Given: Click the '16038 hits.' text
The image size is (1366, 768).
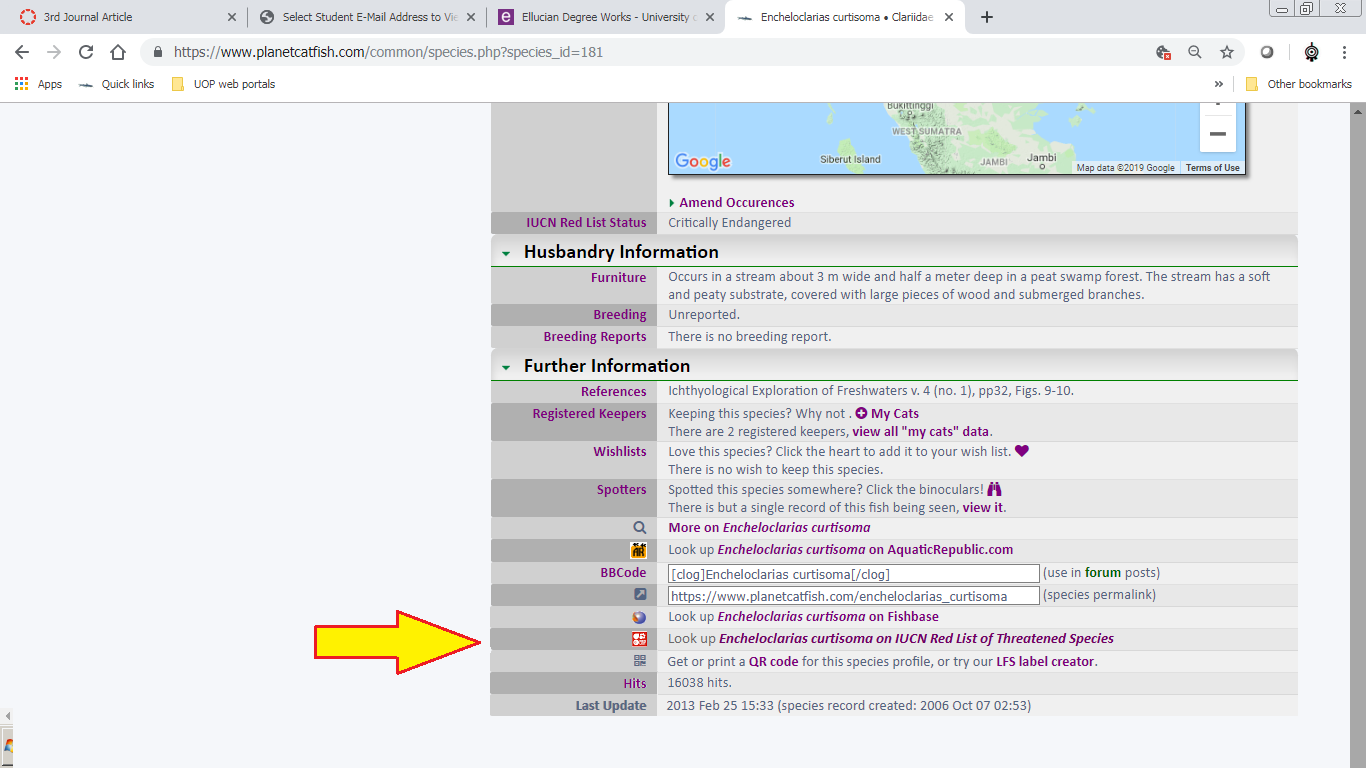Looking at the screenshot, I should [x=699, y=683].
